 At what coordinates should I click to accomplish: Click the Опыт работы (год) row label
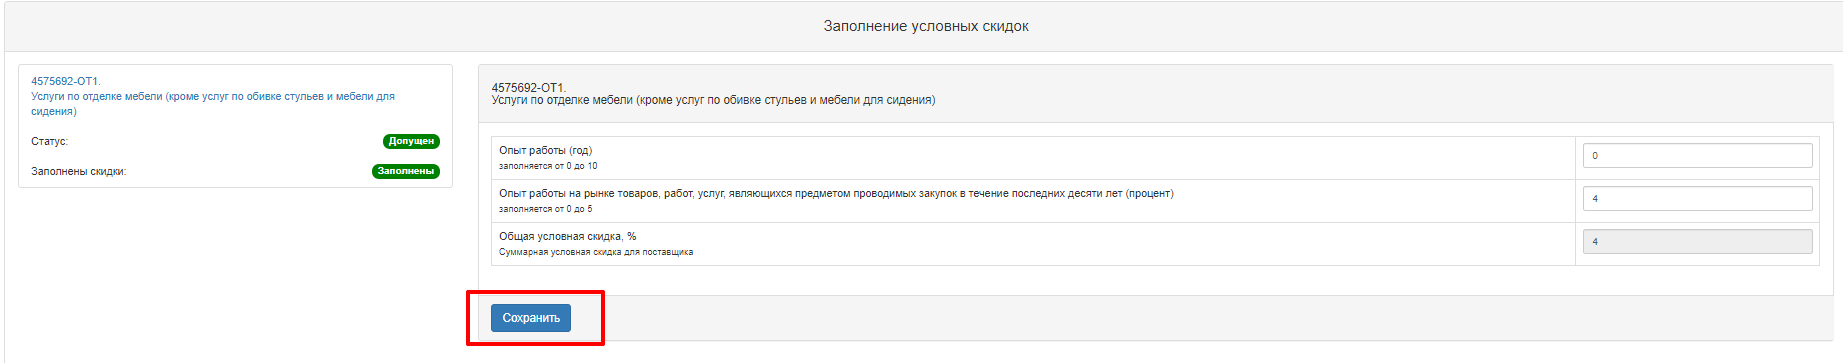(x=546, y=151)
